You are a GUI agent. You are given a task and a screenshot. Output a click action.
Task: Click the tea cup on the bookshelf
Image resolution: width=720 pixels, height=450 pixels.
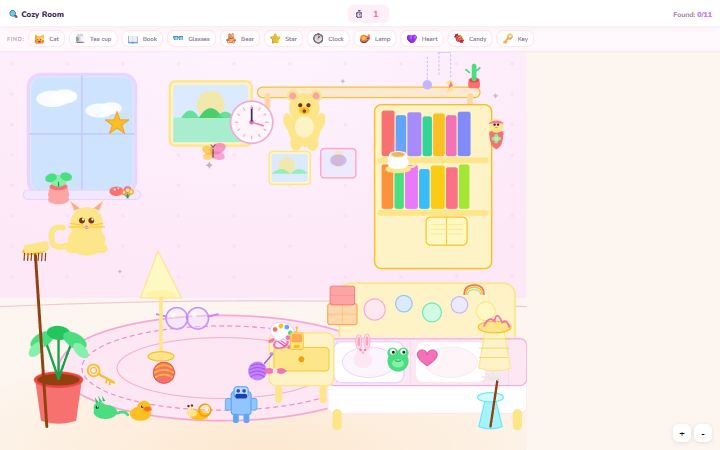398,162
